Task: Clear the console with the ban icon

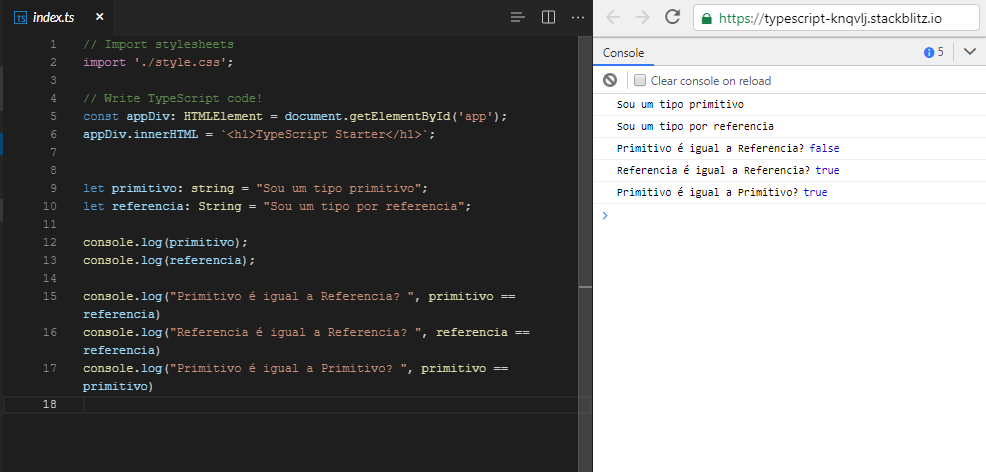Action: [x=610, y=80]
